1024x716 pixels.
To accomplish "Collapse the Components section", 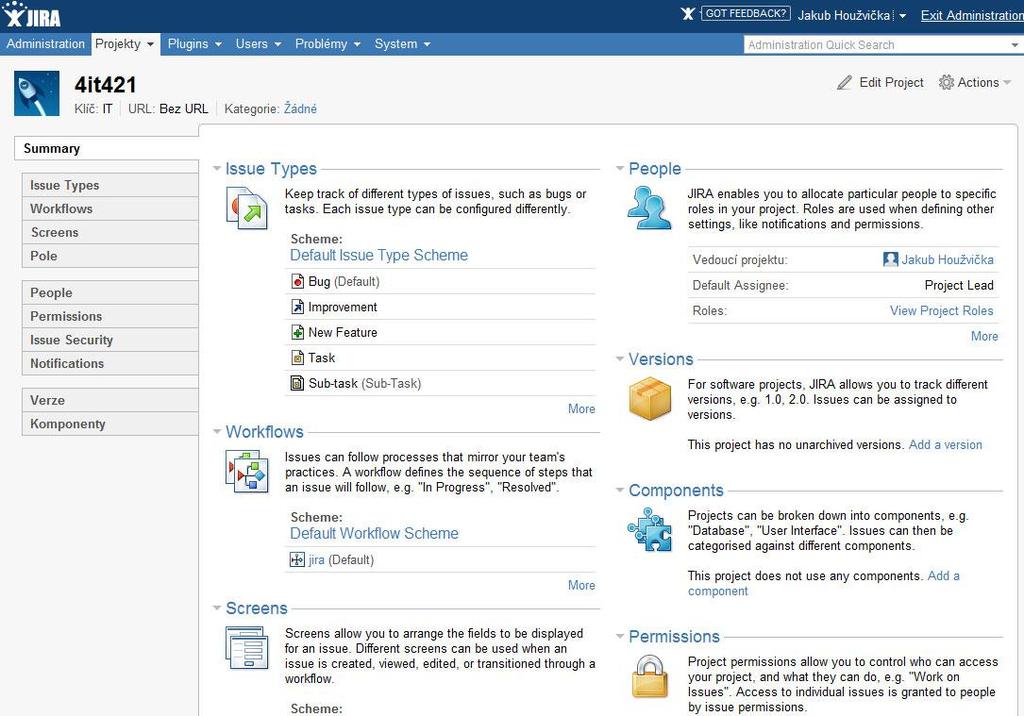I will point(620,490).
